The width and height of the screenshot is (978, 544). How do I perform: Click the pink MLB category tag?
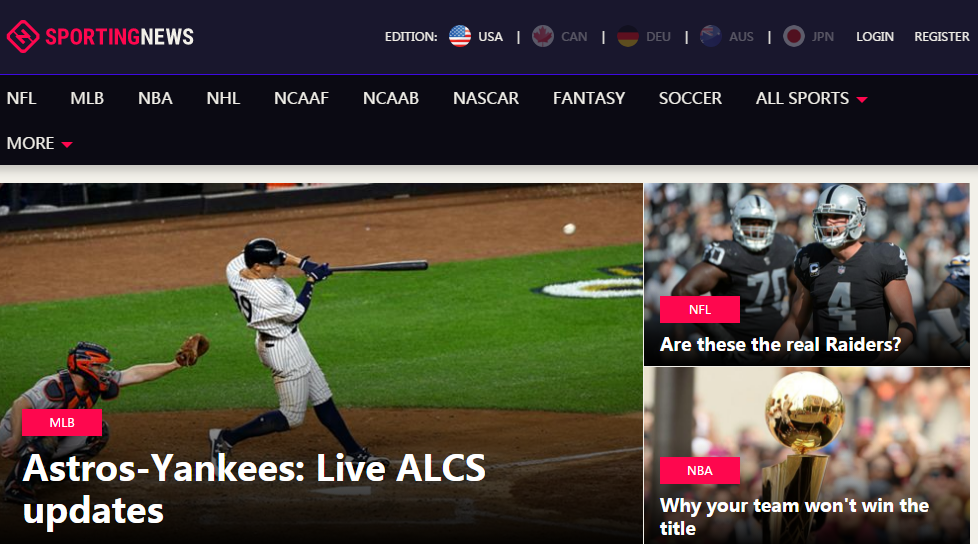coord(62,422)
